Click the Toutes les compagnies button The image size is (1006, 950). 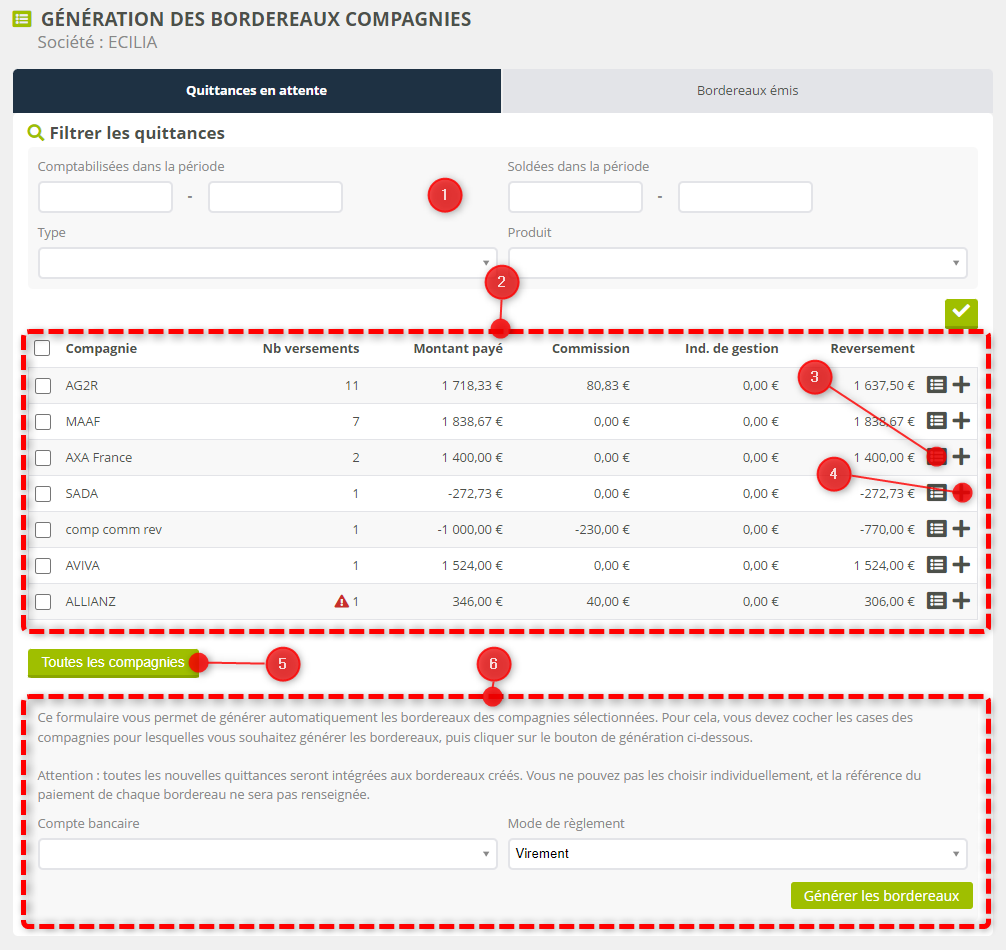(x=113, y=662)
